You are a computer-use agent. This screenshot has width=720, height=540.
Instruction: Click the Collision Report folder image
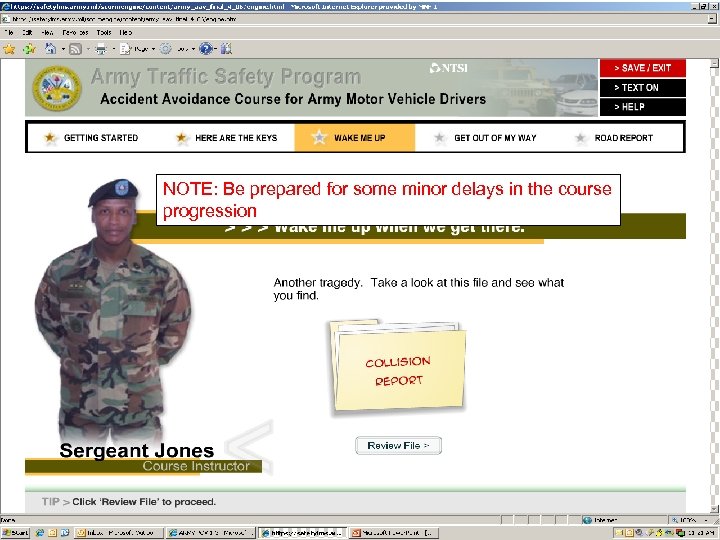[x=398, y=367]
